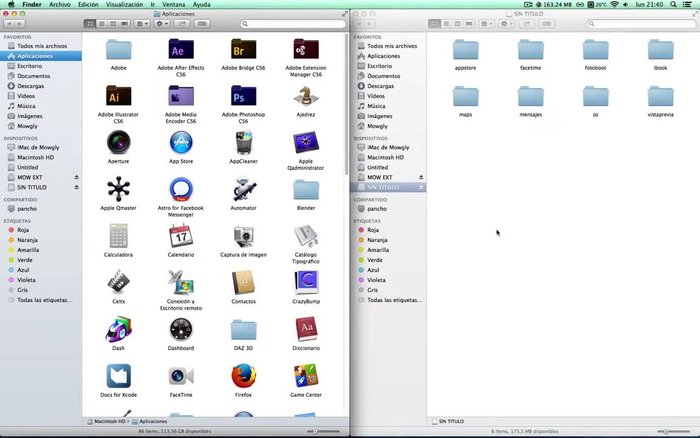Select the Calendario app icon
The height and width of the screenshot is (438, 700).
click(x=181, y=237)
